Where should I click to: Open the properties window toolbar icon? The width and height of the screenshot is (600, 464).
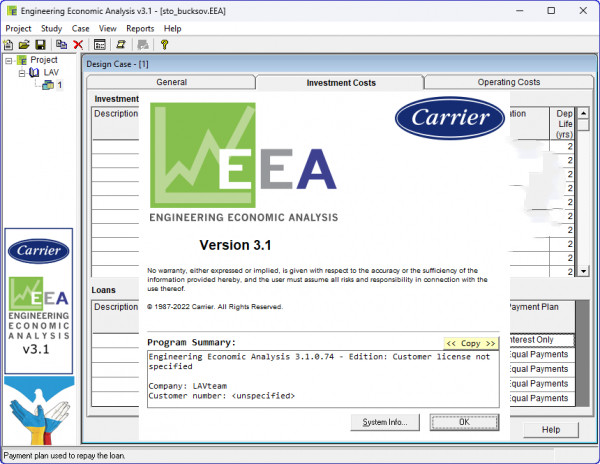coord(99,45)
